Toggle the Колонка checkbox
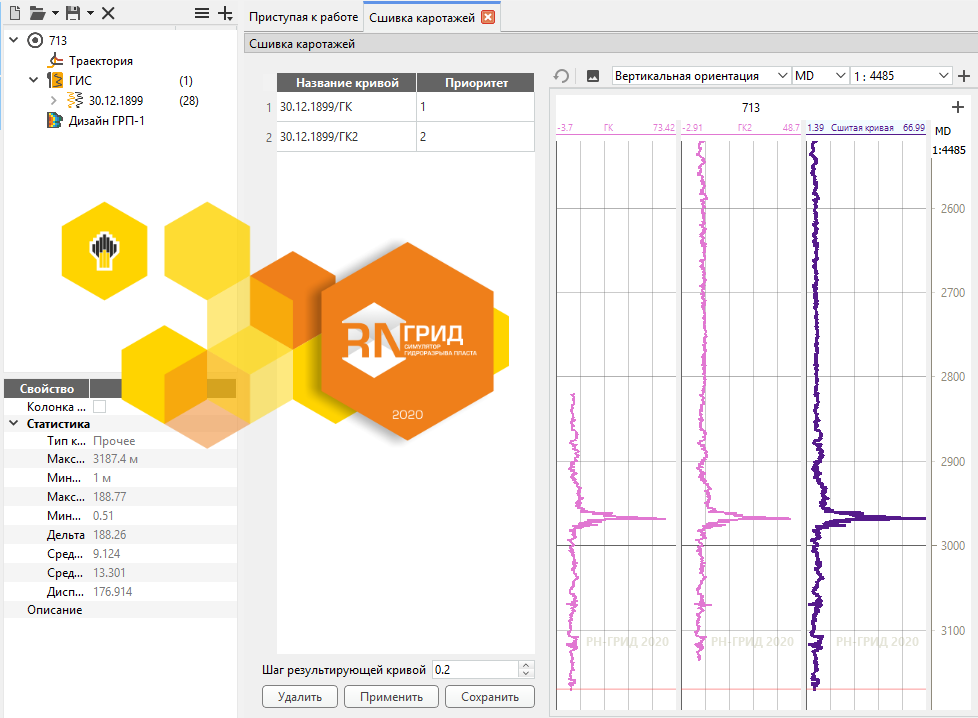 tap(99, 407)
